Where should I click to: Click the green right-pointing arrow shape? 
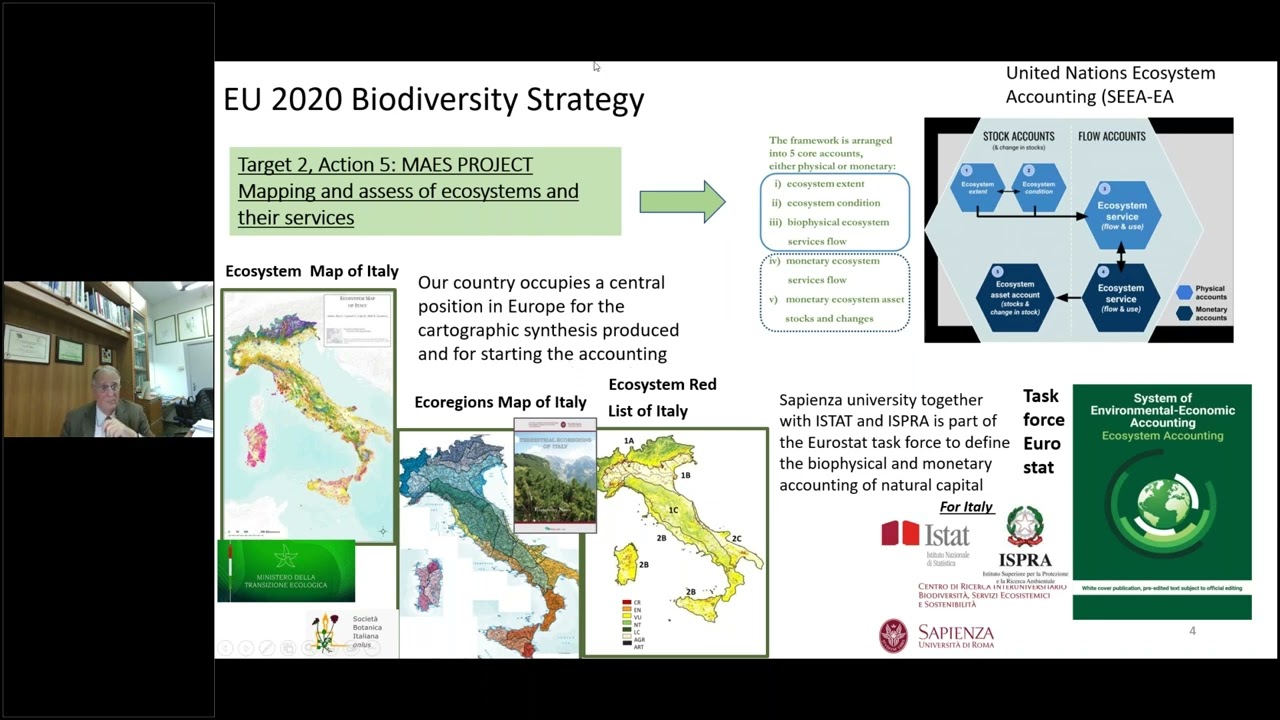pos(682,201)
